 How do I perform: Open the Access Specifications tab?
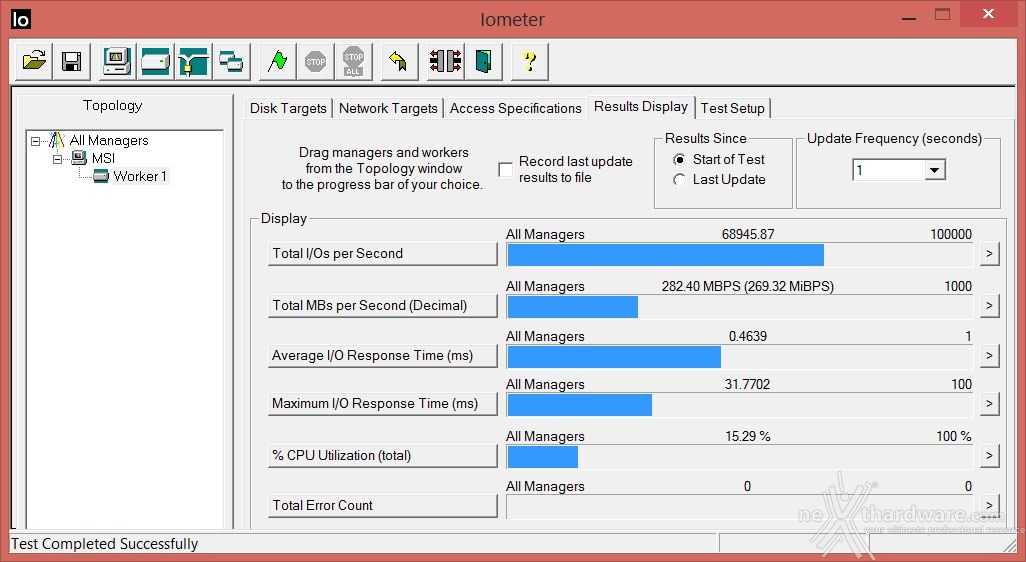point(516,109)
